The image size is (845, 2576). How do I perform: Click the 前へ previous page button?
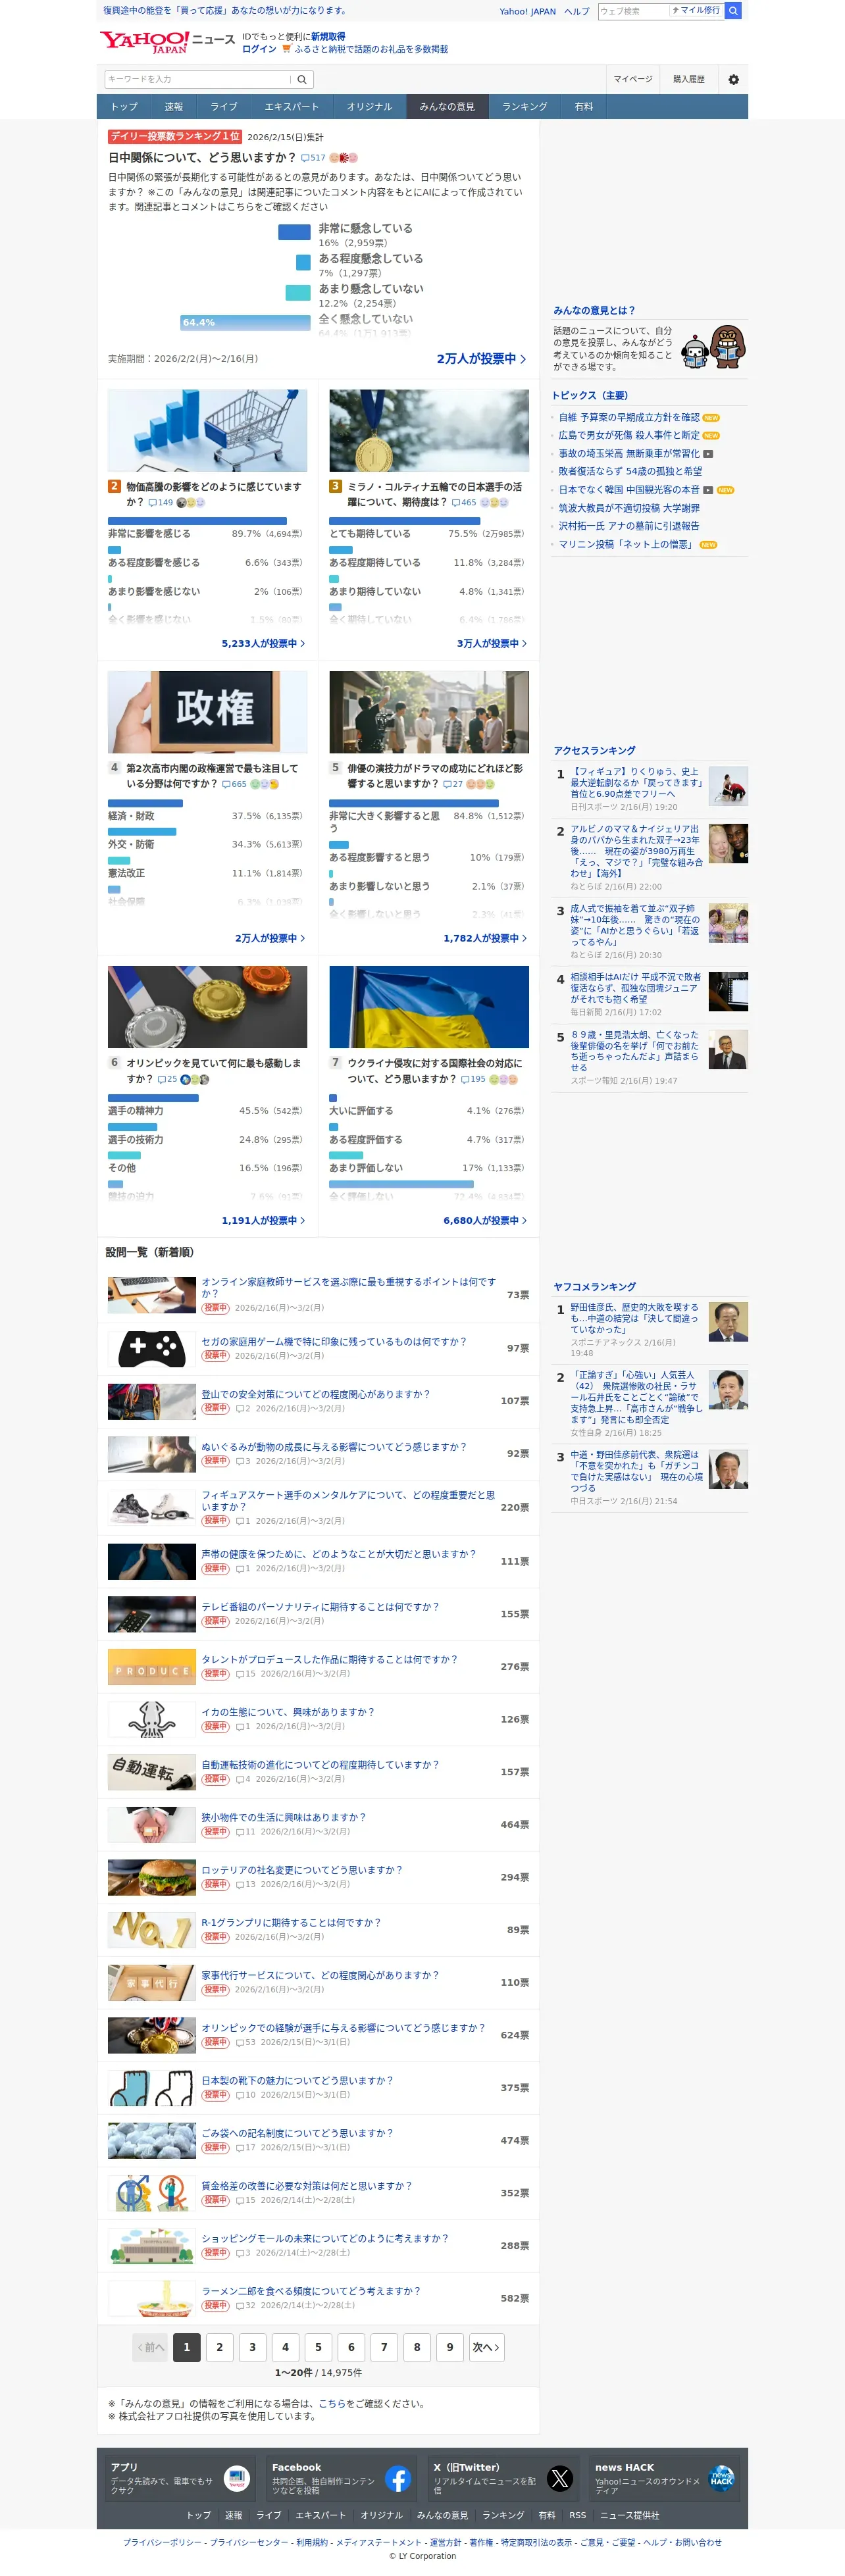150,2348
